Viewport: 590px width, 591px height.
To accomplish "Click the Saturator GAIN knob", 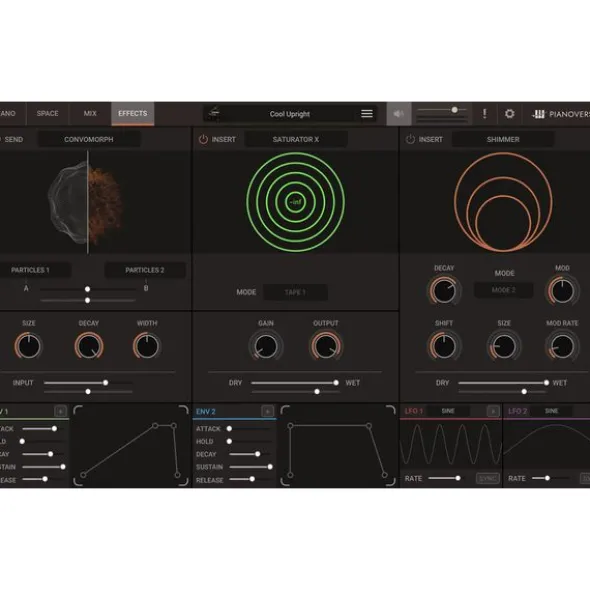I will [x=266, y=346].
